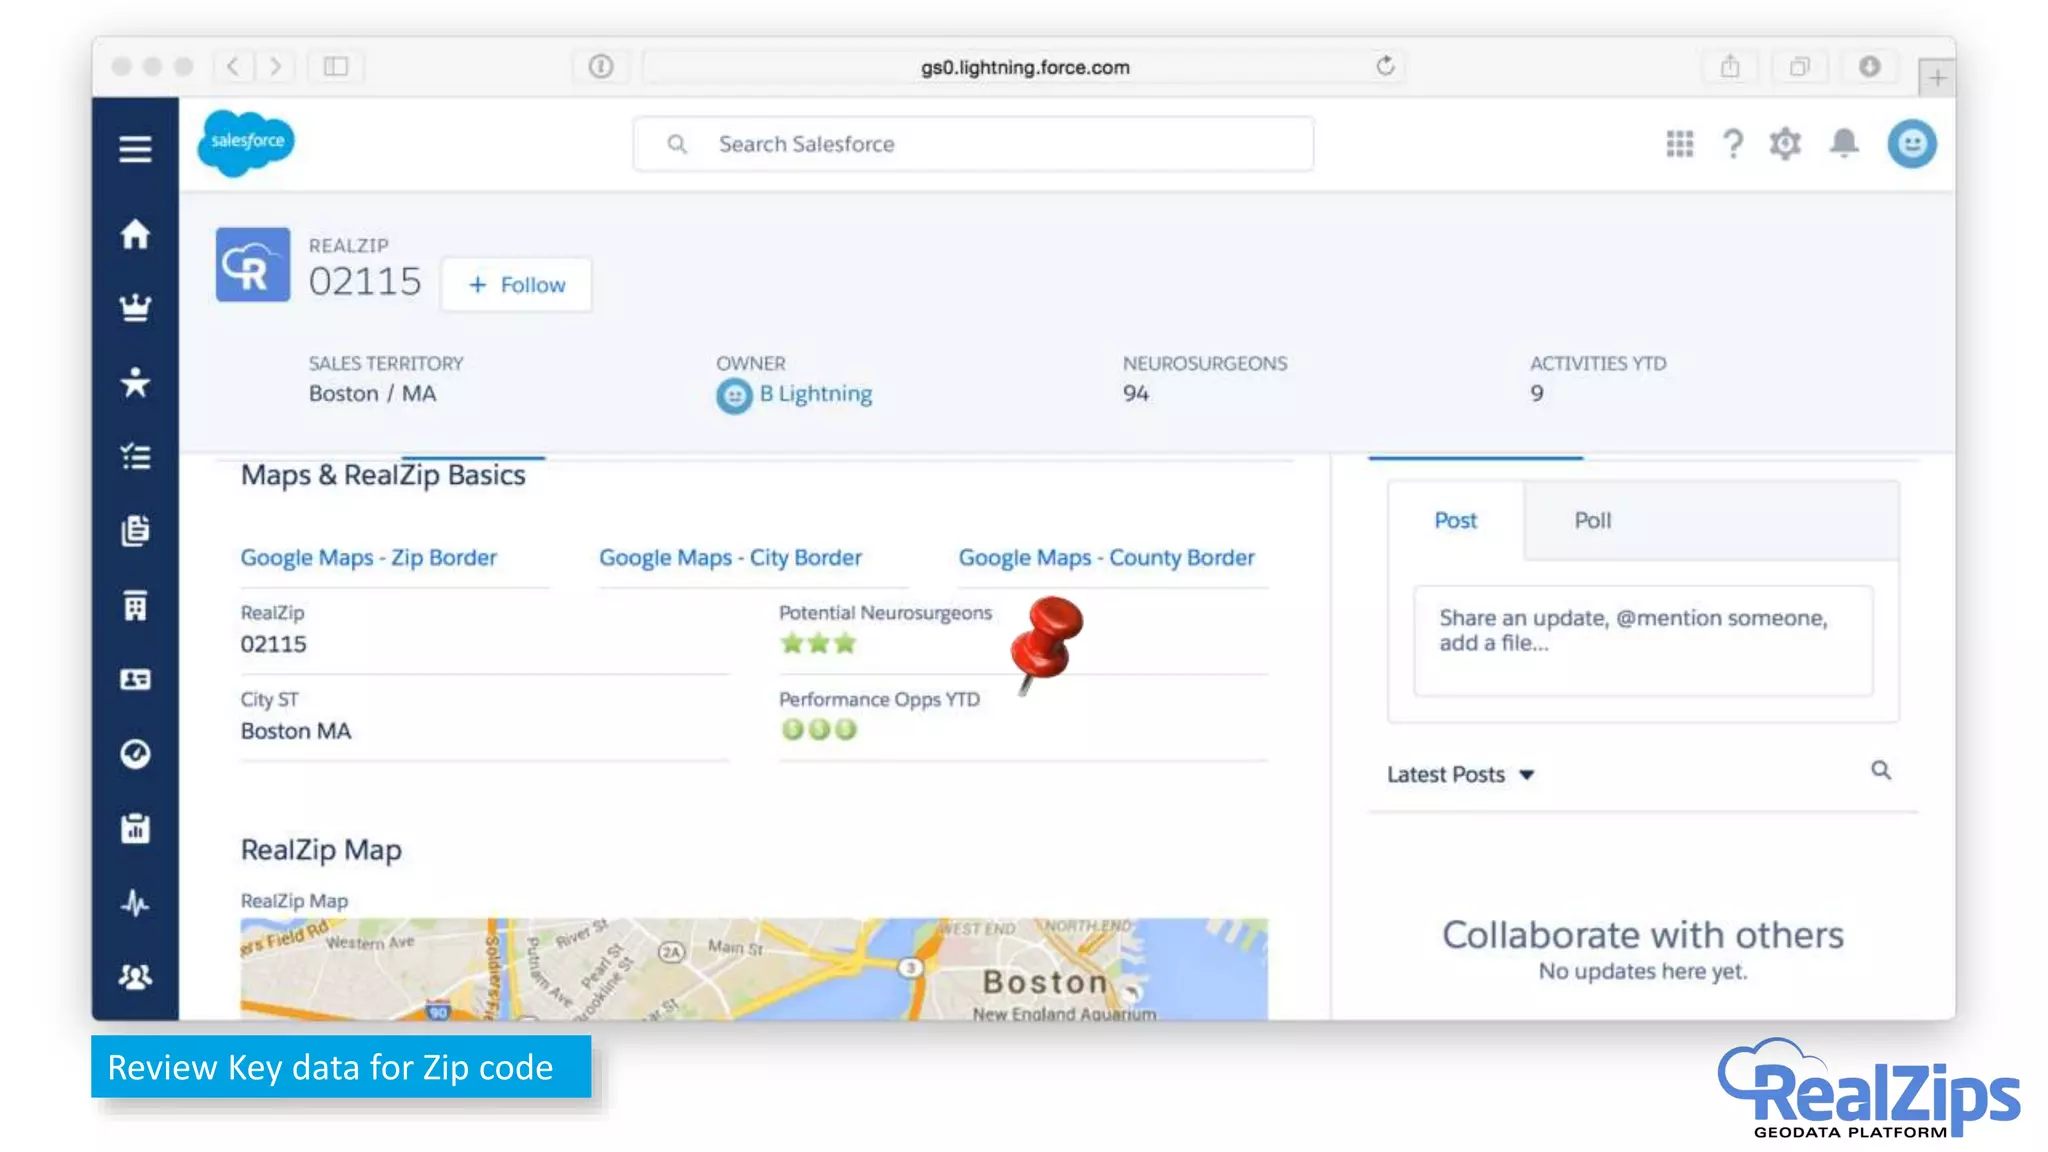Click the RealZip Map section heading
This screenshot has height=1152, width=2048.
[x=321, y=850]
